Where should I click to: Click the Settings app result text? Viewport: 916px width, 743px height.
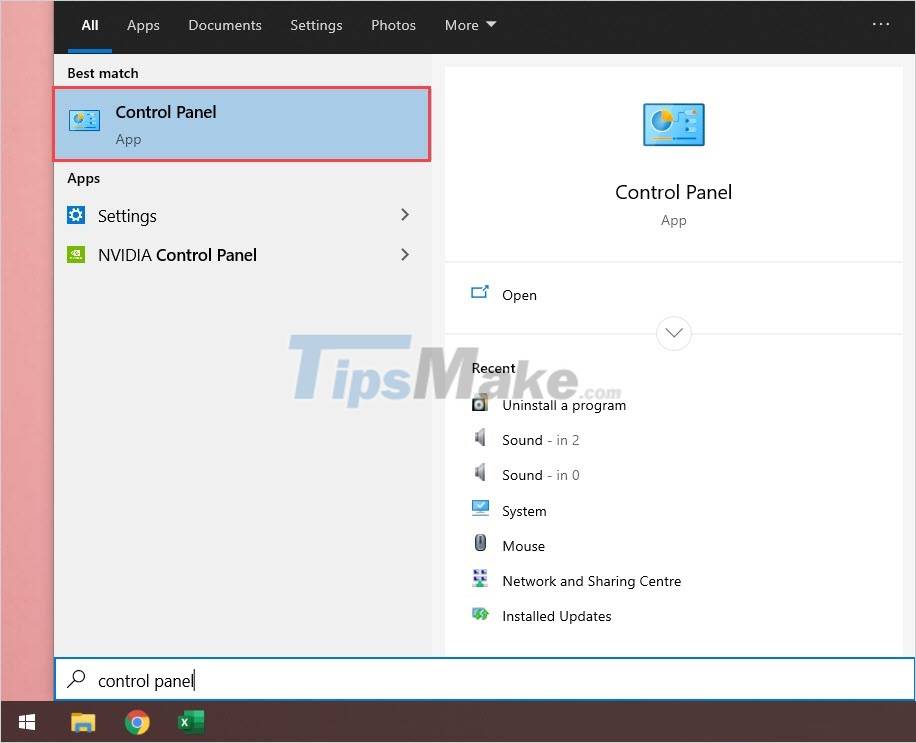(x=127, y=216)
